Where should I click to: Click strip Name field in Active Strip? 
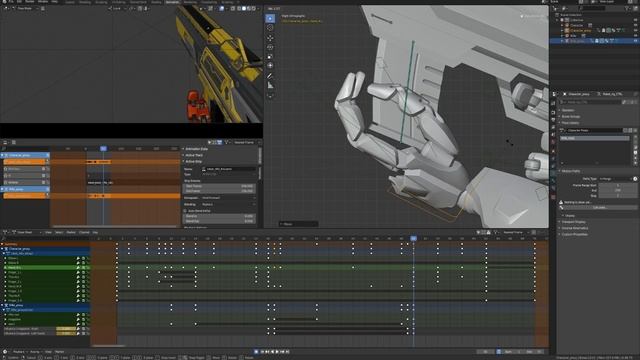230,169
